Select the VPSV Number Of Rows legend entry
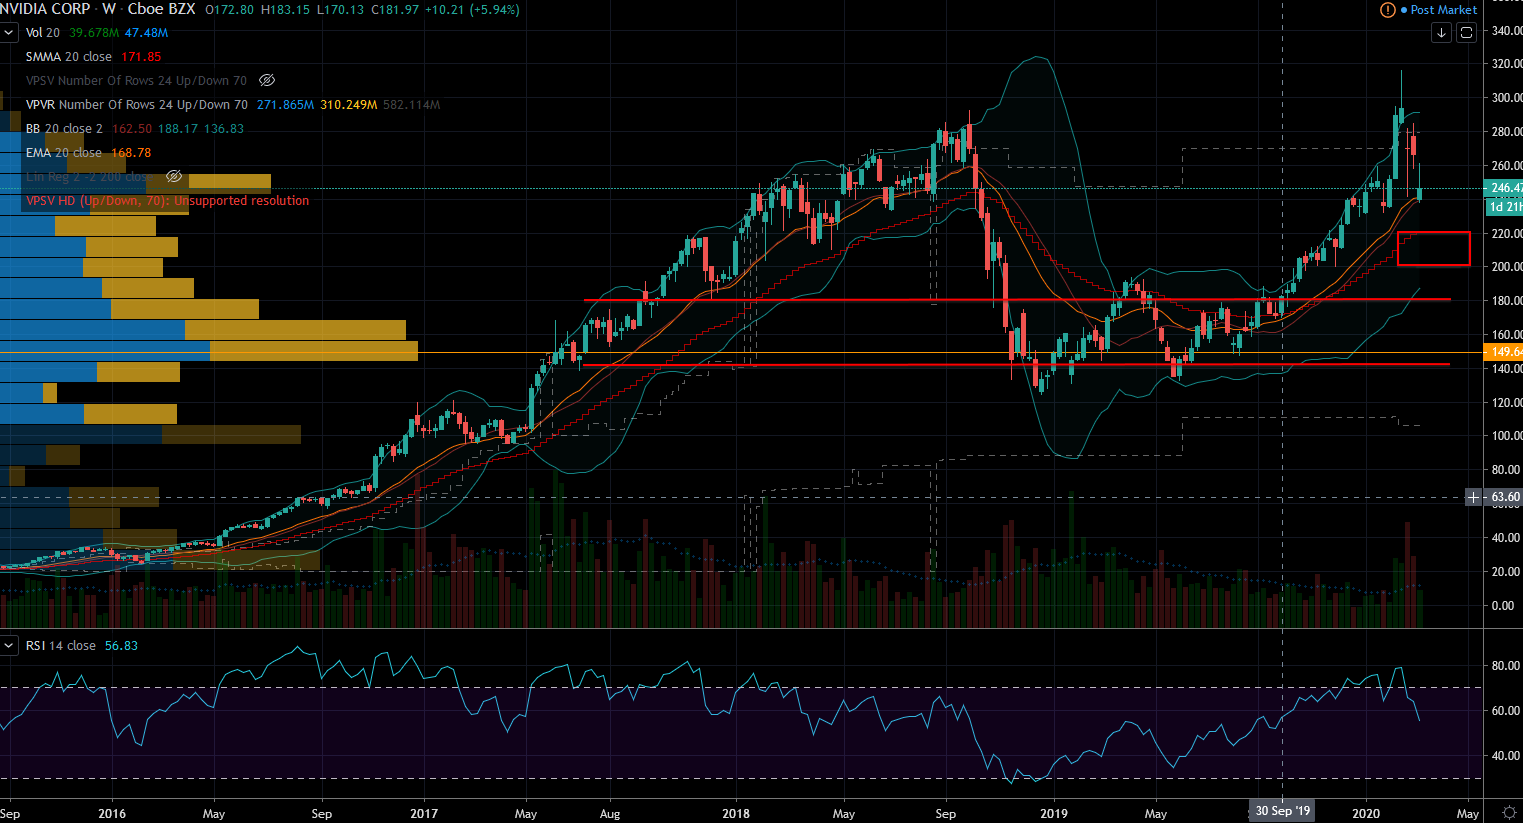Image resolution: width=1523 pixels, height=823 pixels. [x=136, y=81]
